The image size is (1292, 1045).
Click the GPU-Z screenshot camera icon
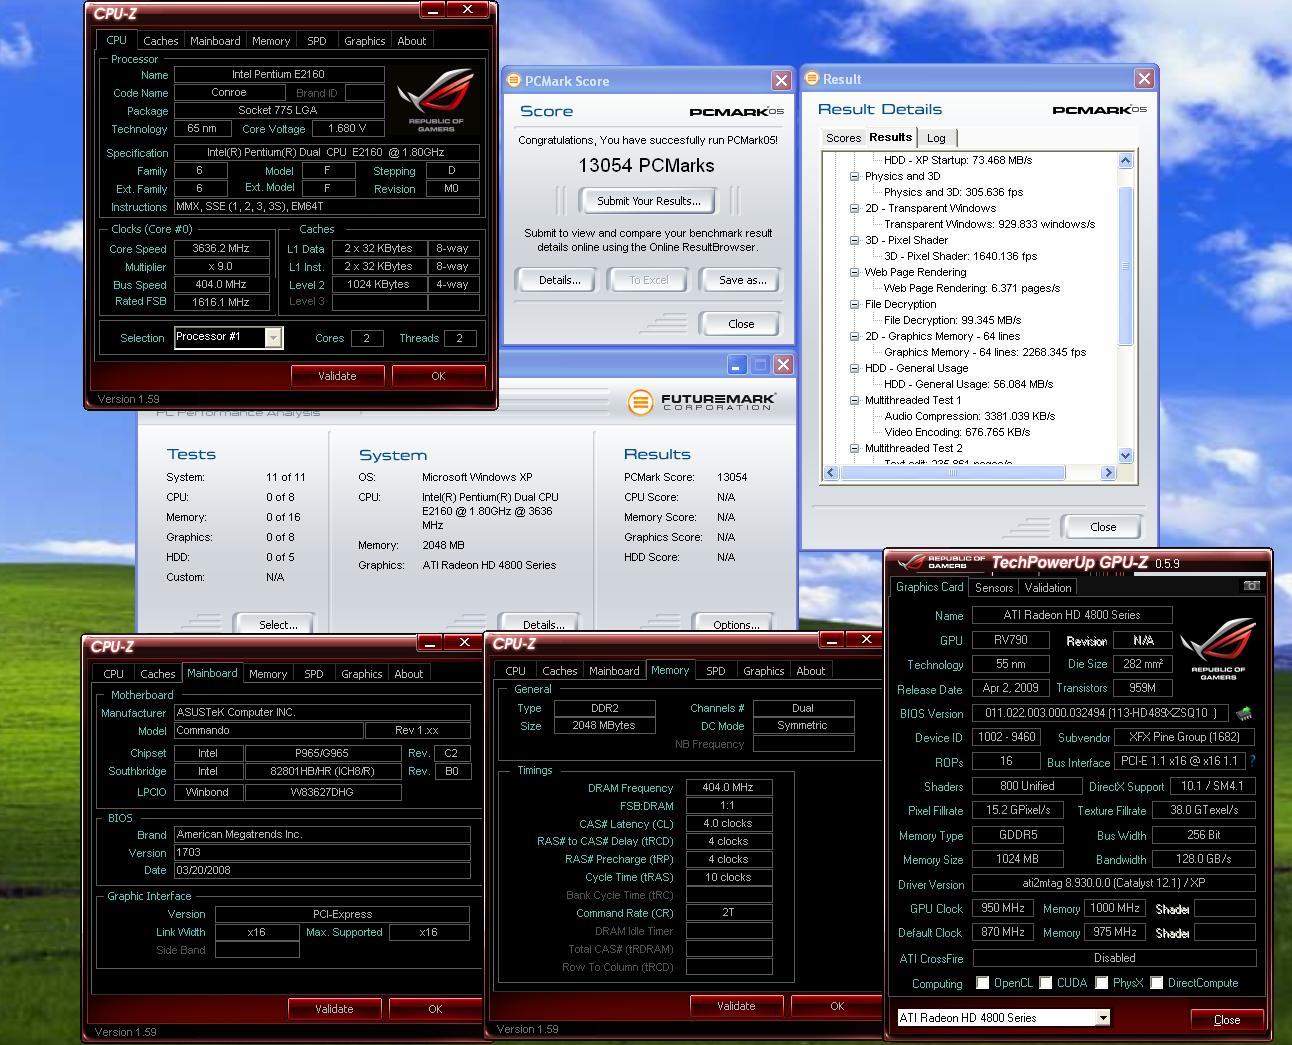[1251, 586]
